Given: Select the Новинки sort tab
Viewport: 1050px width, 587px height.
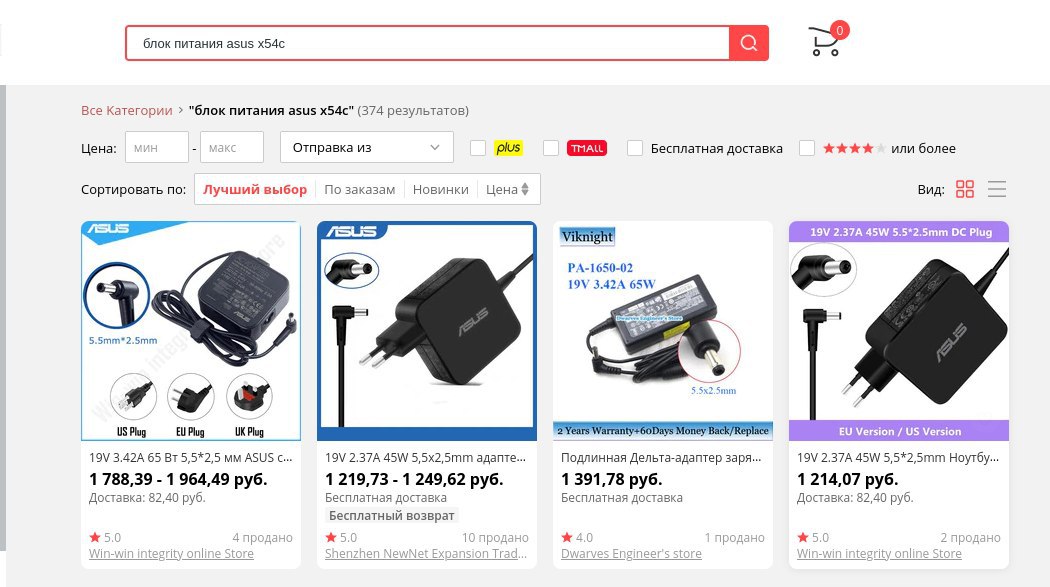Looking at the screenshot, I should click(441, 189).
